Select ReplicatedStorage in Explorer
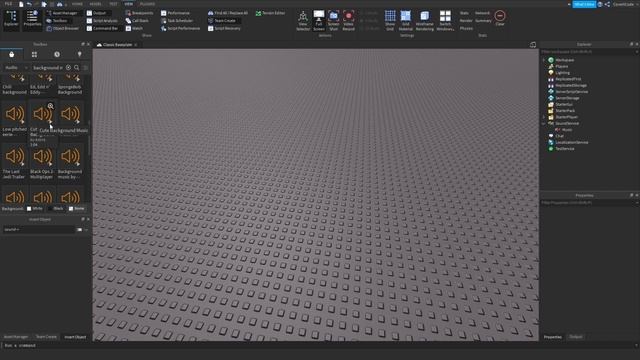This screenshot has width=640, height=360. pos(571,85)
